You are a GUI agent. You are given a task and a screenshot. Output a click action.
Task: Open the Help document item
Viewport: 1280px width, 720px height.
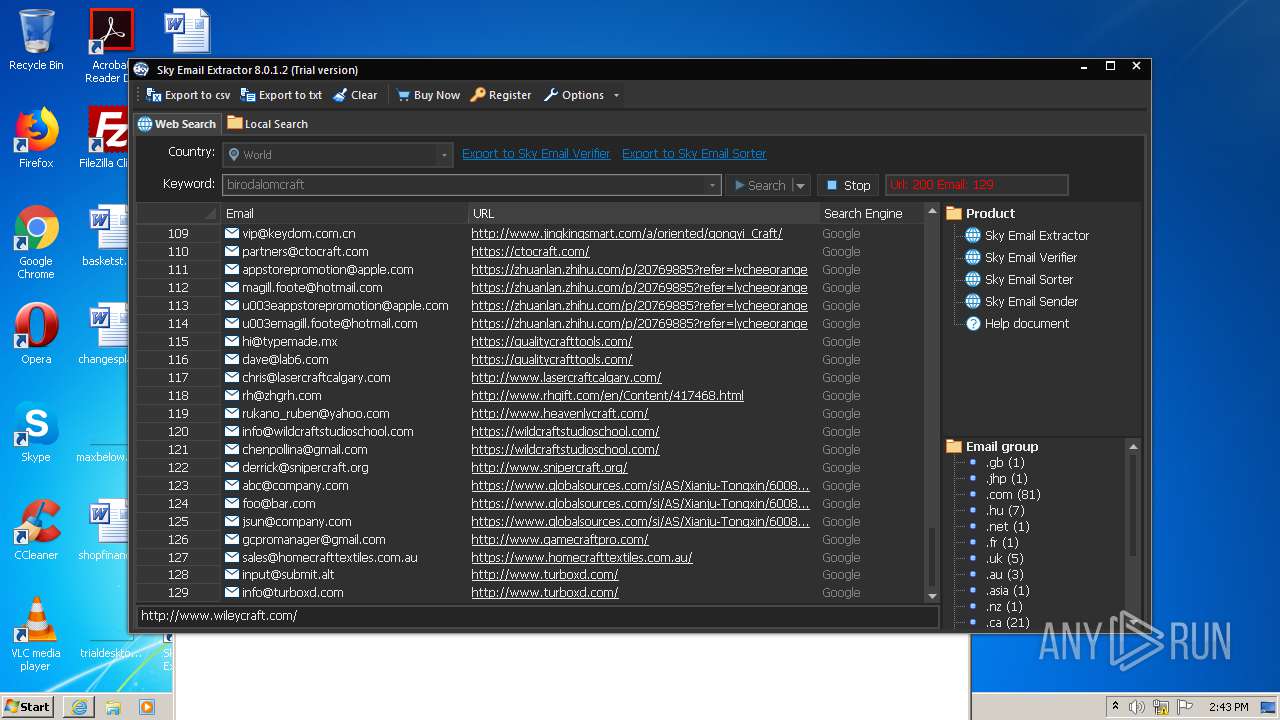tap(1026, 323)
